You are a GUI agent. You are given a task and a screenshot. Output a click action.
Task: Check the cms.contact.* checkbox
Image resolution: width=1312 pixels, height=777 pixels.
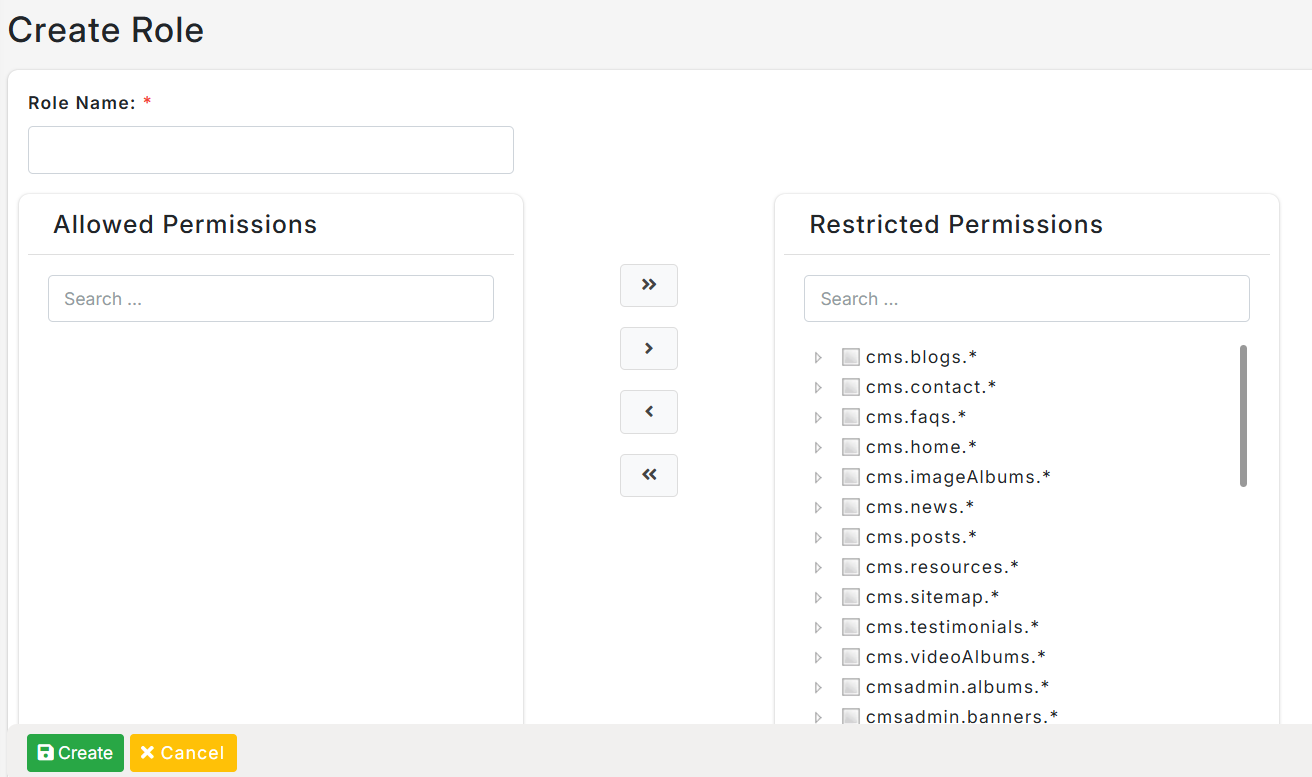(x=851, y=387)
